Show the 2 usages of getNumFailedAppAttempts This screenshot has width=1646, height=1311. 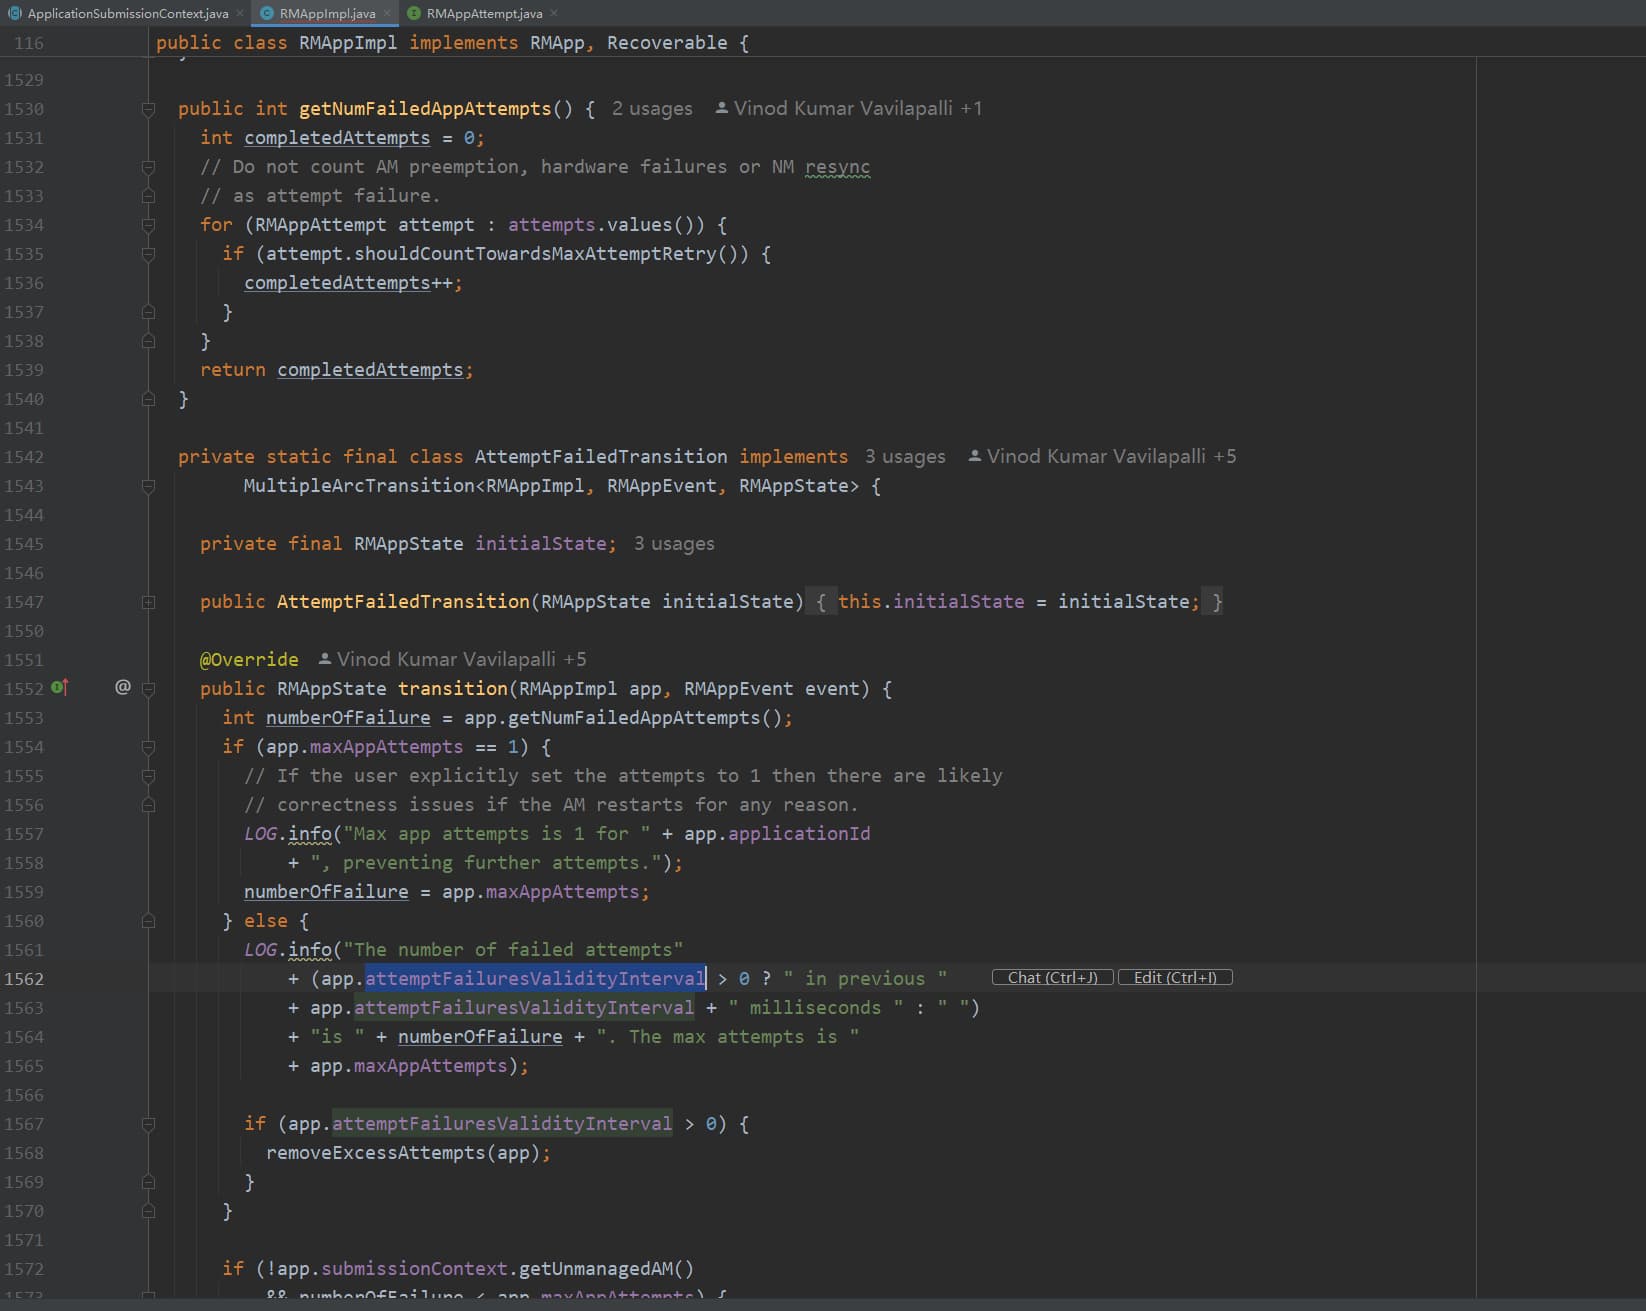coord(652,109)
